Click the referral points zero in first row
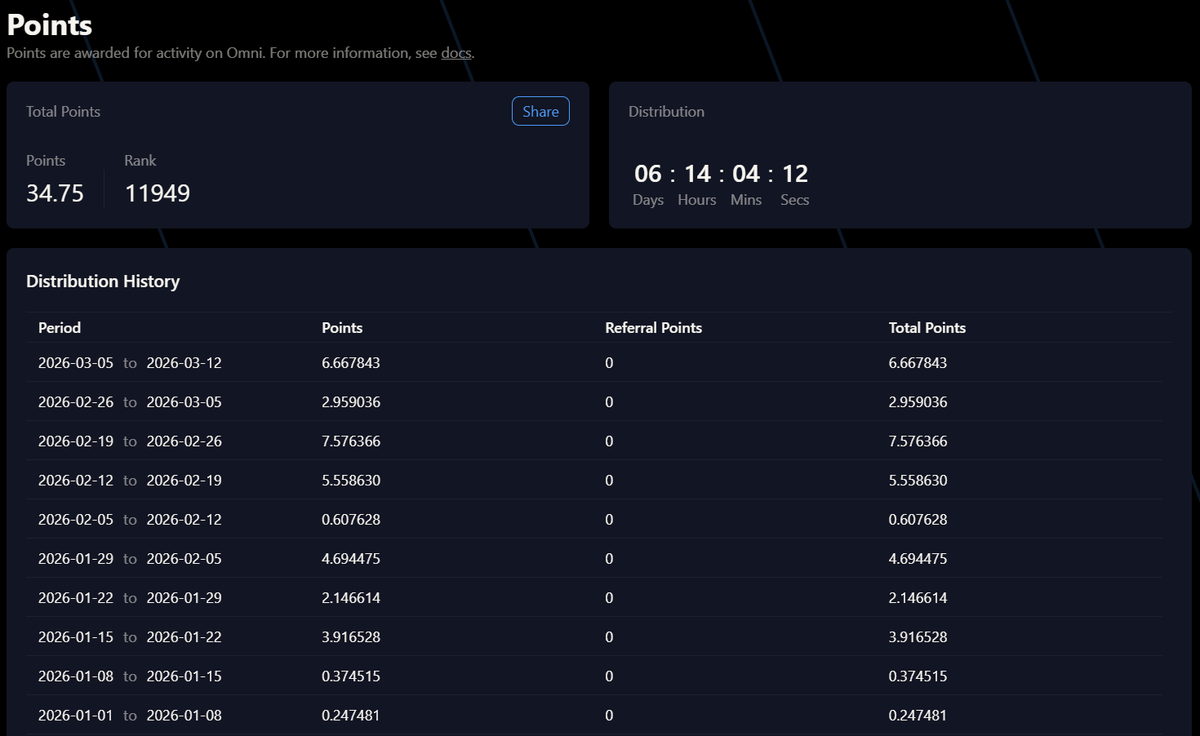 point(609,362)
